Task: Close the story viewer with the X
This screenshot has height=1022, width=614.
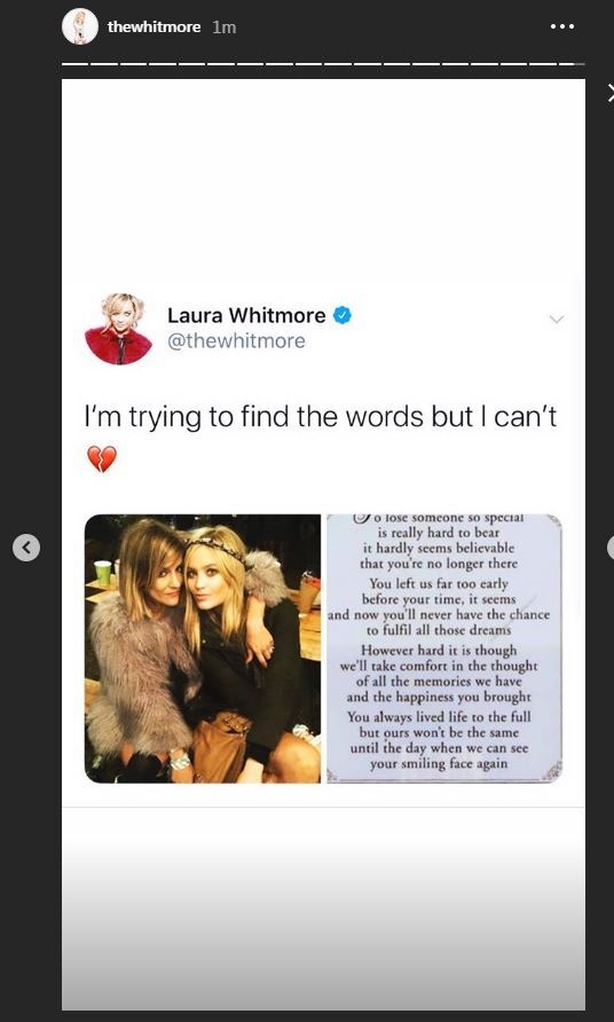Action: (611, 94)
